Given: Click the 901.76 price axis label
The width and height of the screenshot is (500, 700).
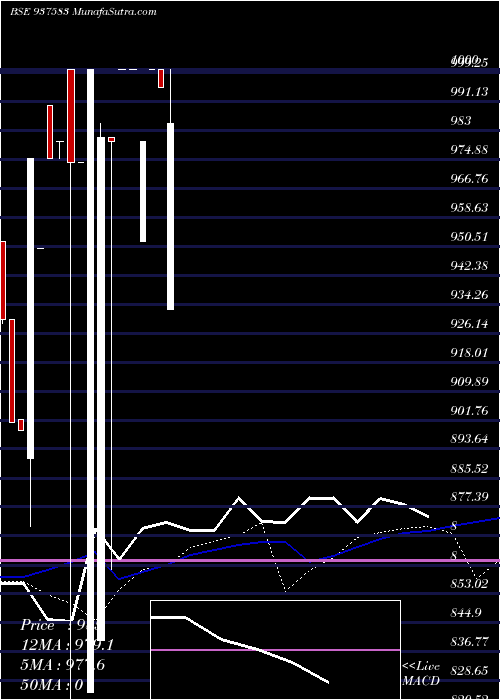Looking at the screenshot, I should [x=469, y=411].
